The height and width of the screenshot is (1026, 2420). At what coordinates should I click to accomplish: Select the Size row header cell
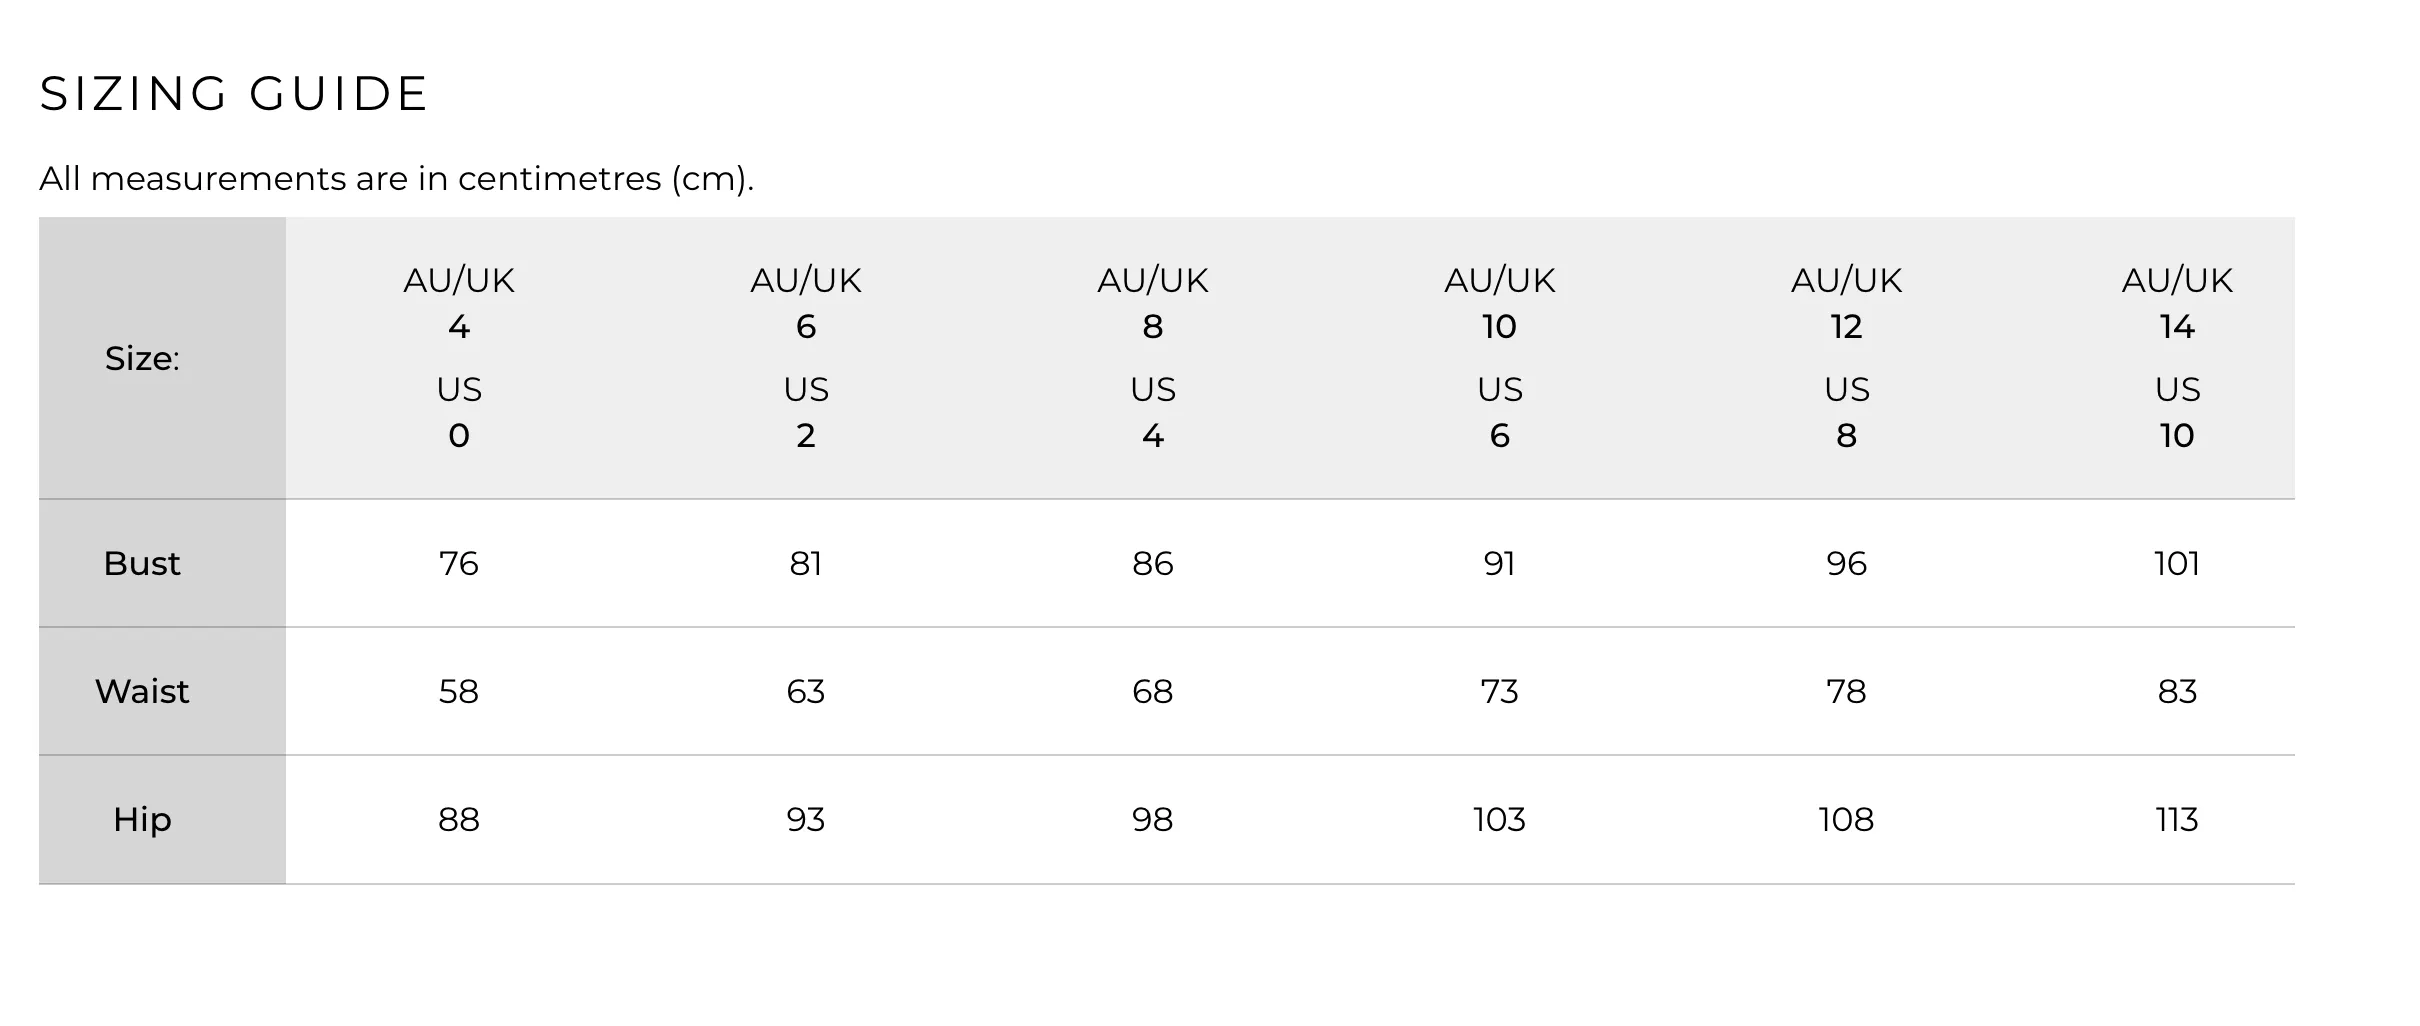[162, 358]
